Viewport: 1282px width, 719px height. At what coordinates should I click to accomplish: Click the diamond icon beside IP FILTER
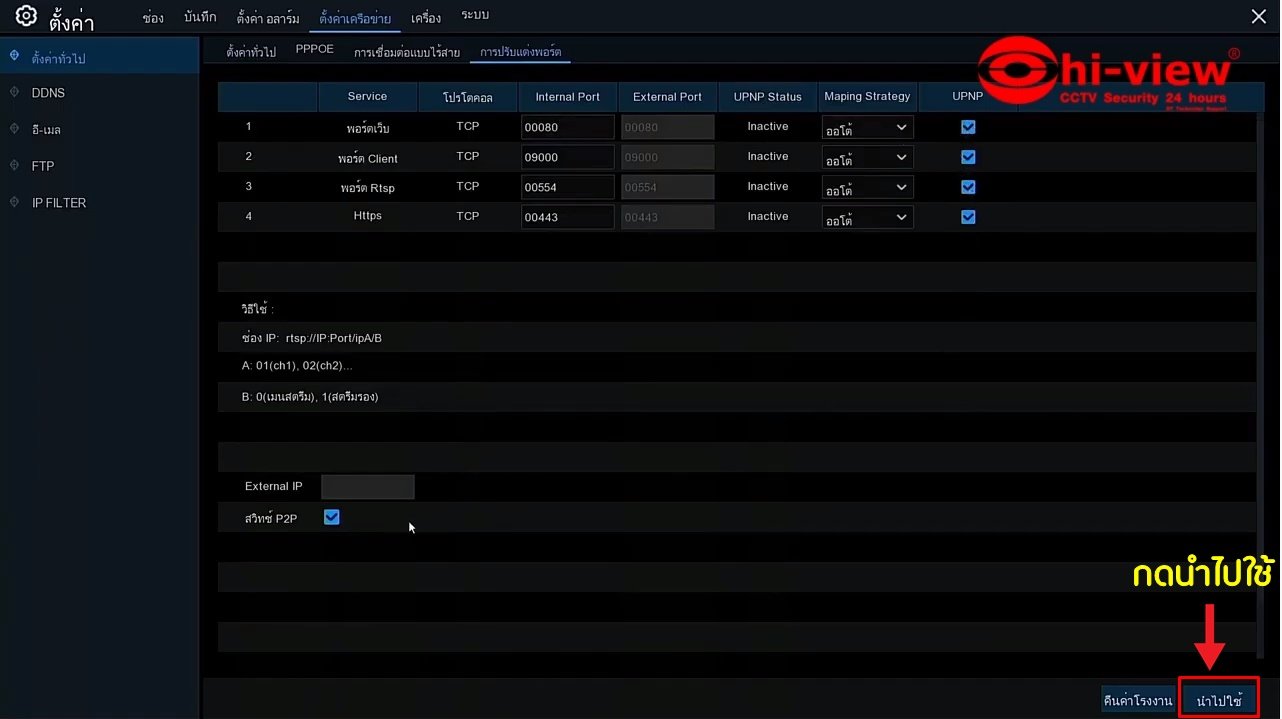click(x=14, y=202)
